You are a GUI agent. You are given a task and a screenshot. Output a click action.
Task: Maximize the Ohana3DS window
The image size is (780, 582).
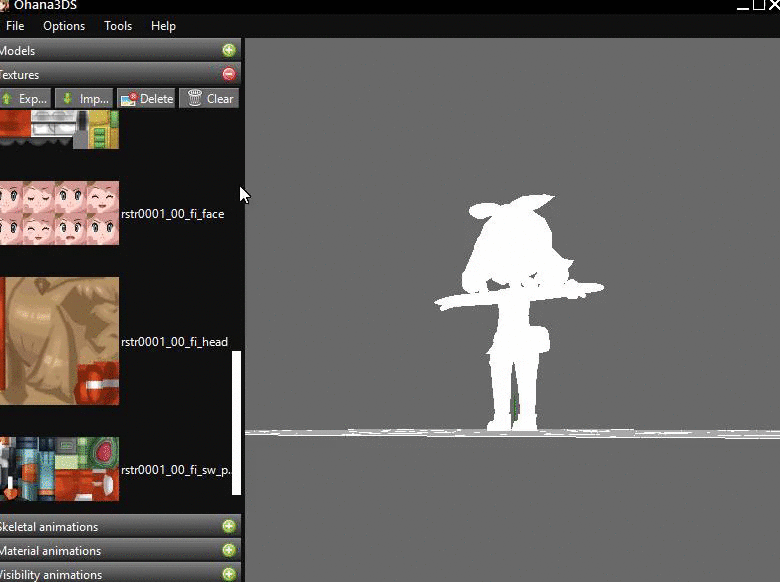(759, 5)
